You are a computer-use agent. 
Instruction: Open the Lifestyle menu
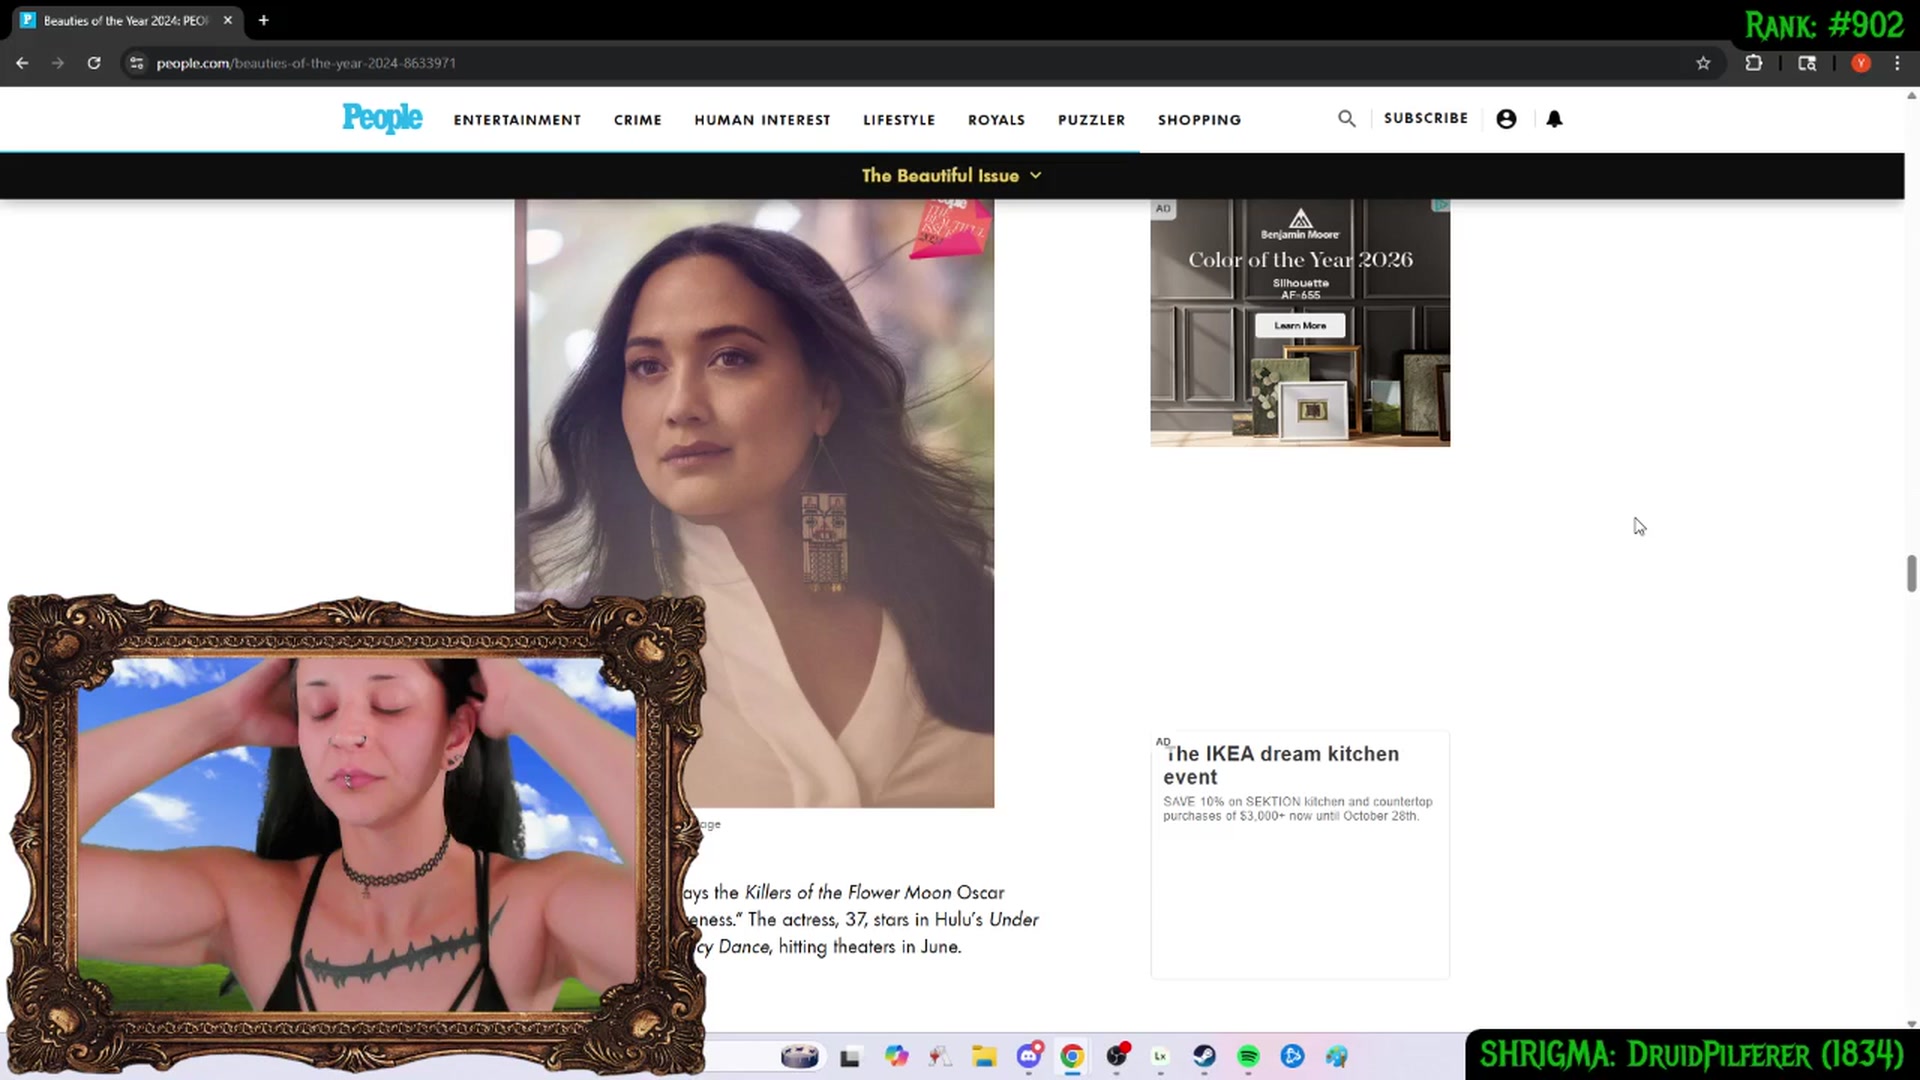click(899, 120)
